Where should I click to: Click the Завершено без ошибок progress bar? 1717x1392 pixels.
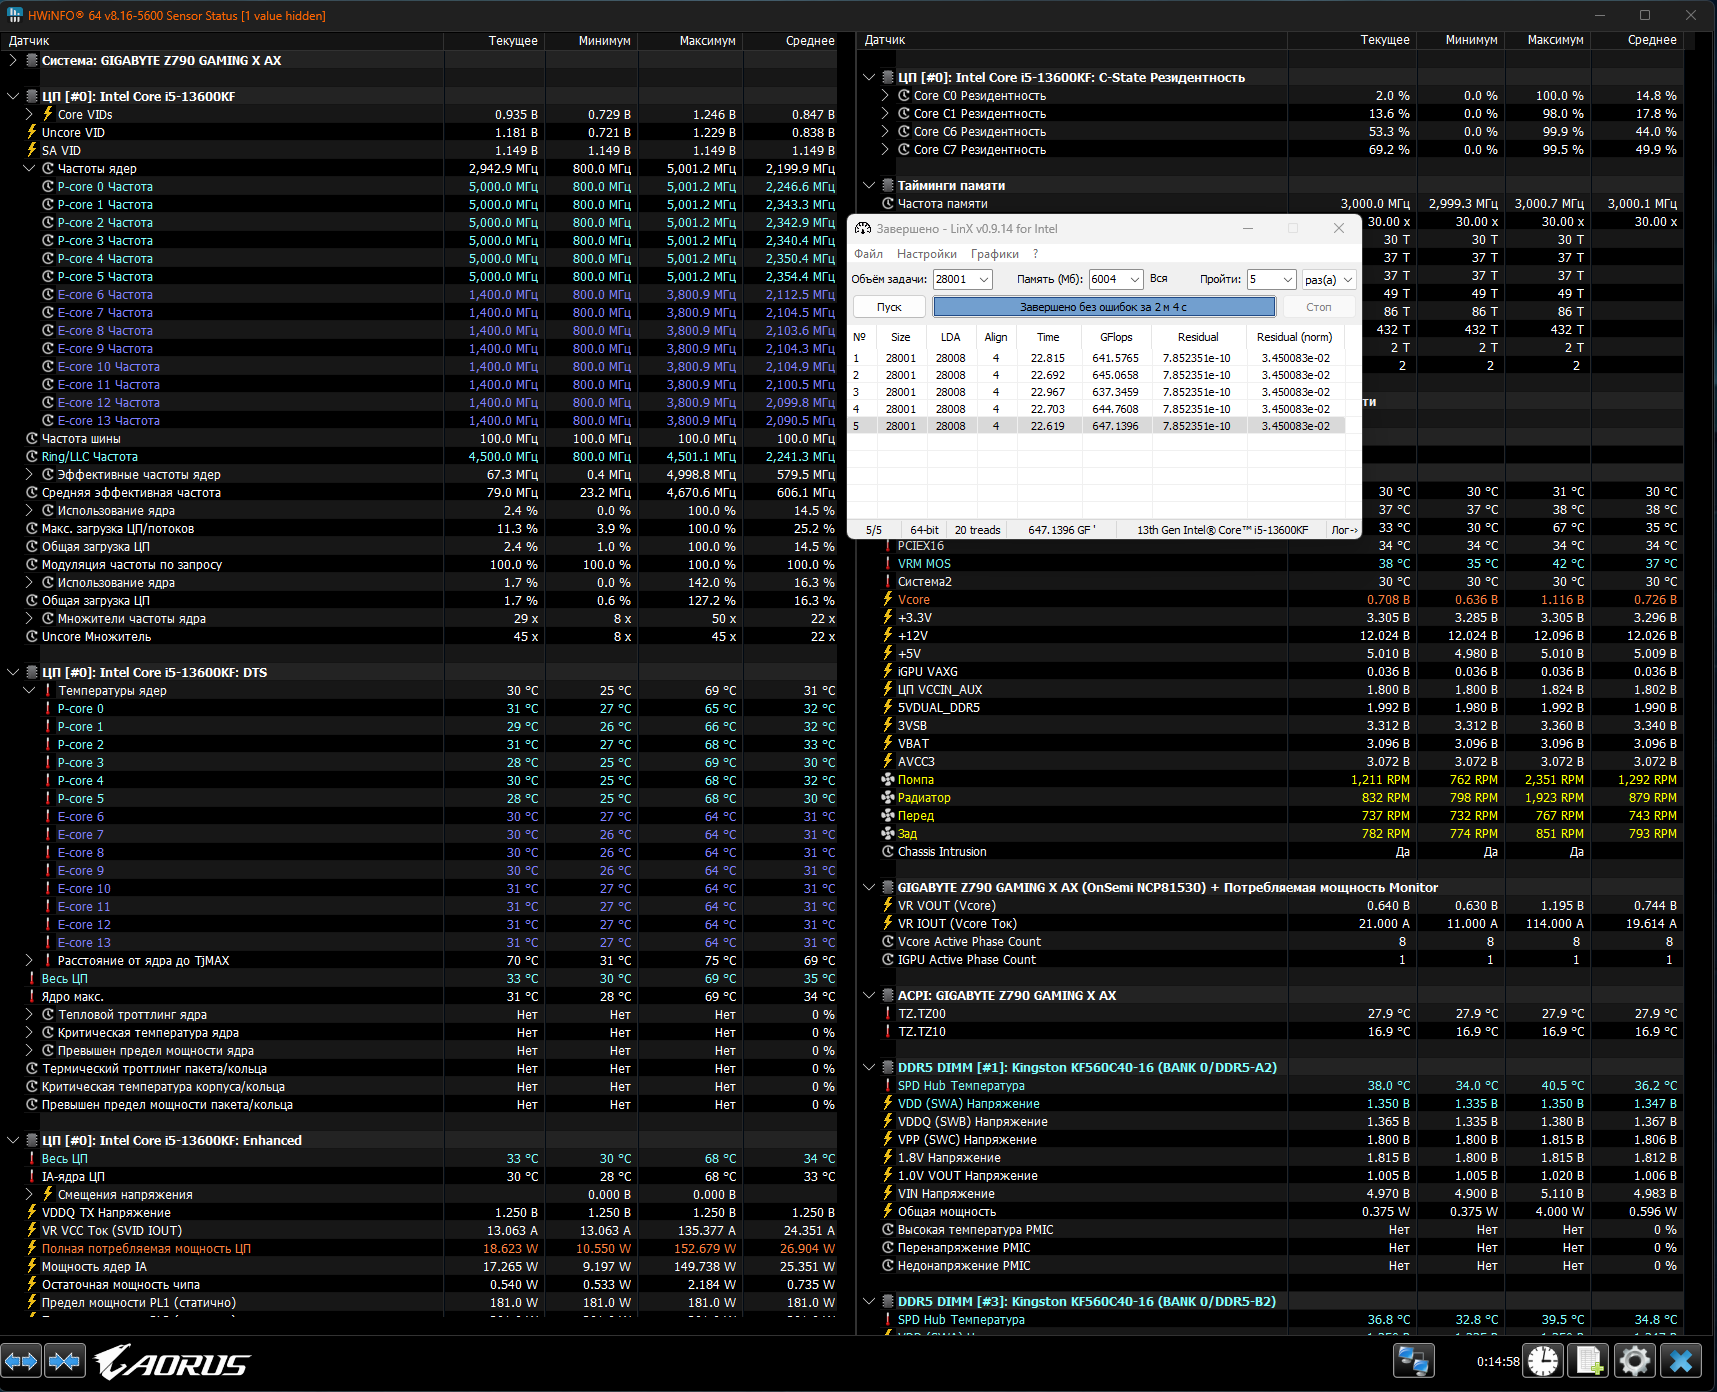tap(1104, 307)
